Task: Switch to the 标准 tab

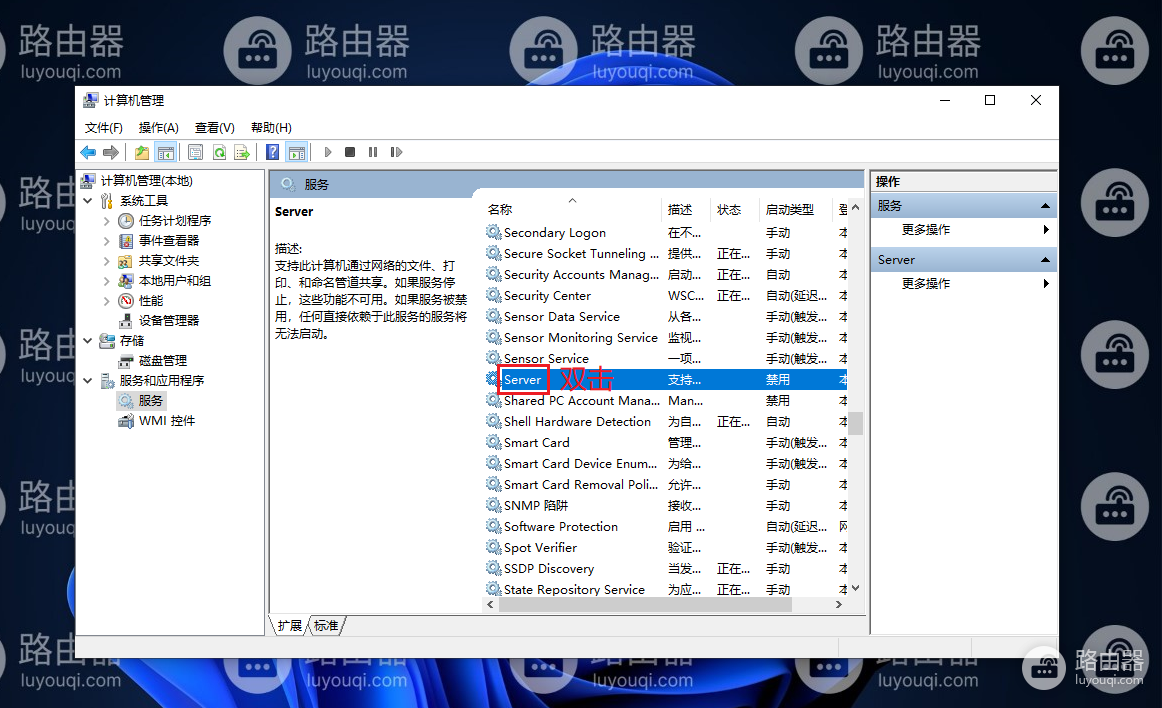Action: click(x=326, y=626)
